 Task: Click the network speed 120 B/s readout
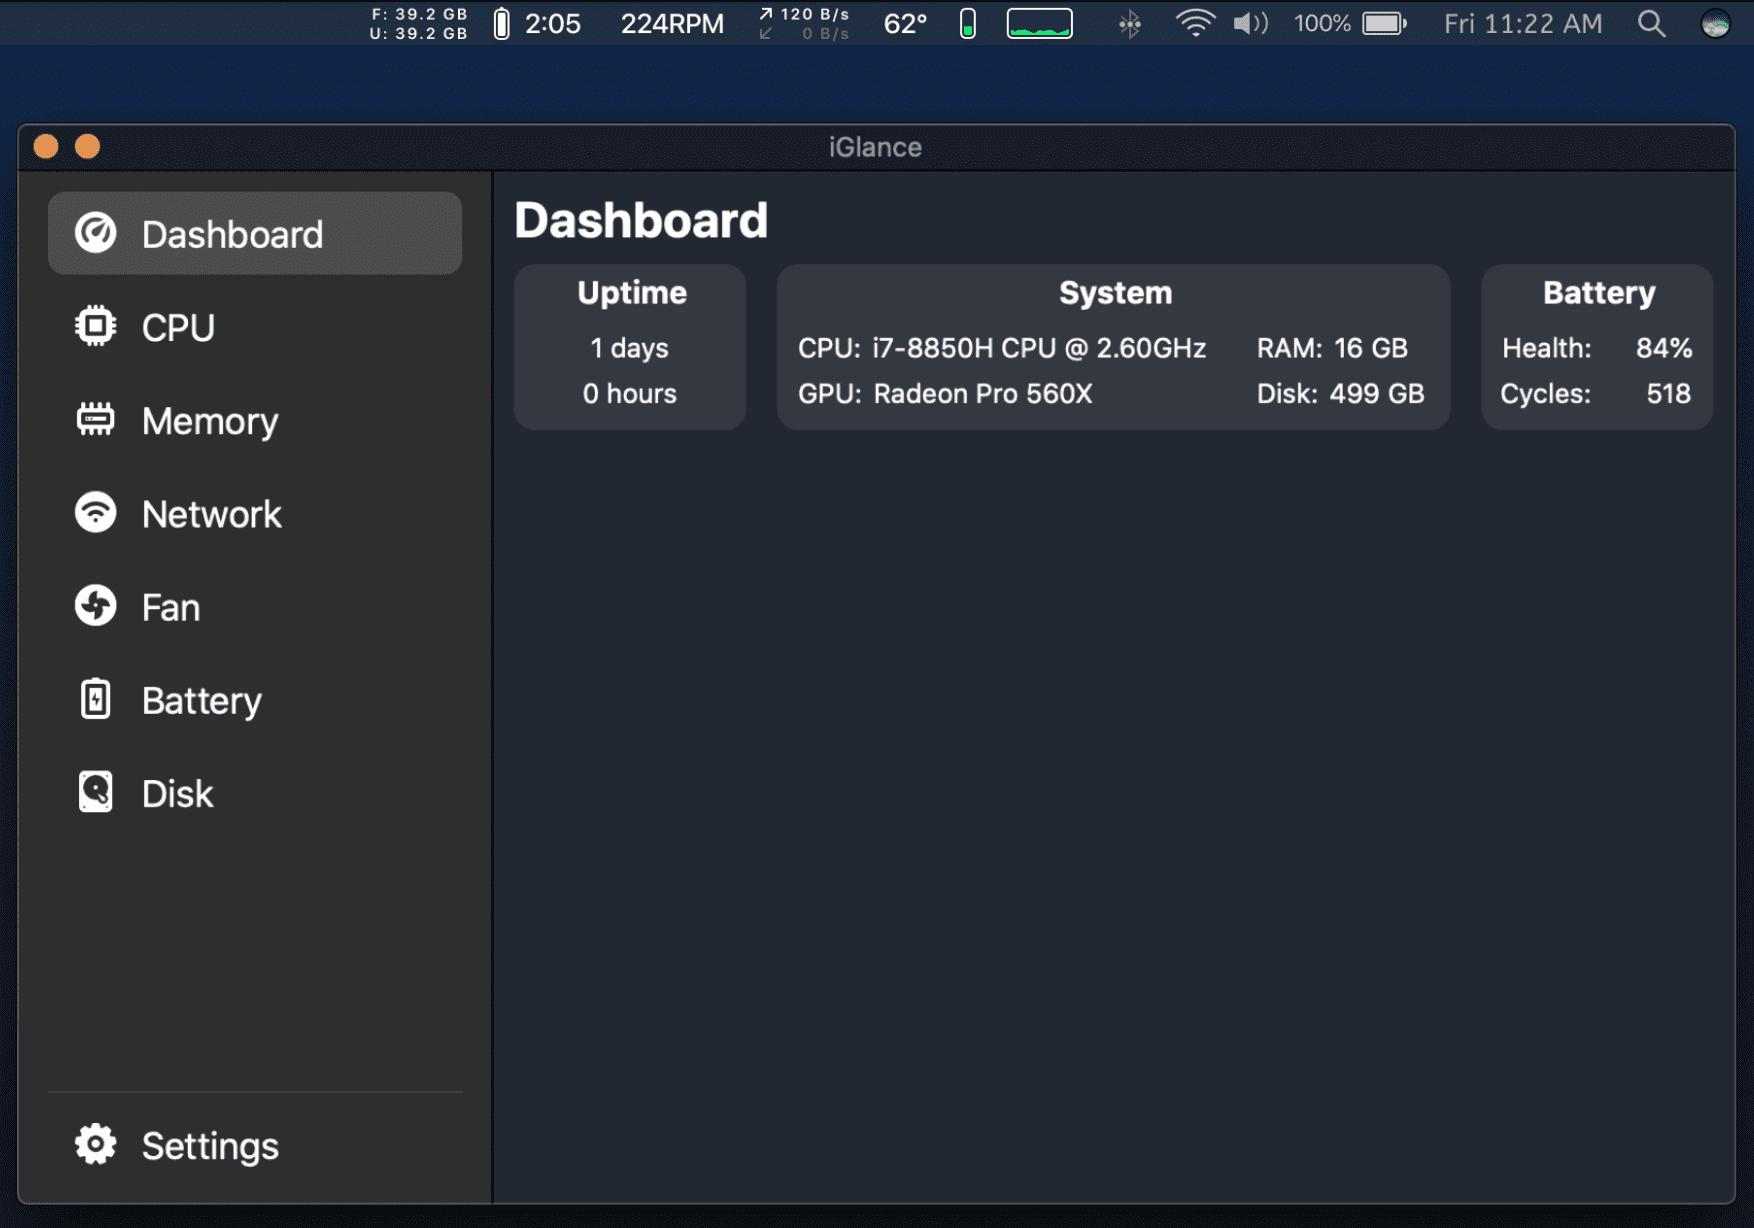click(804, 23)
